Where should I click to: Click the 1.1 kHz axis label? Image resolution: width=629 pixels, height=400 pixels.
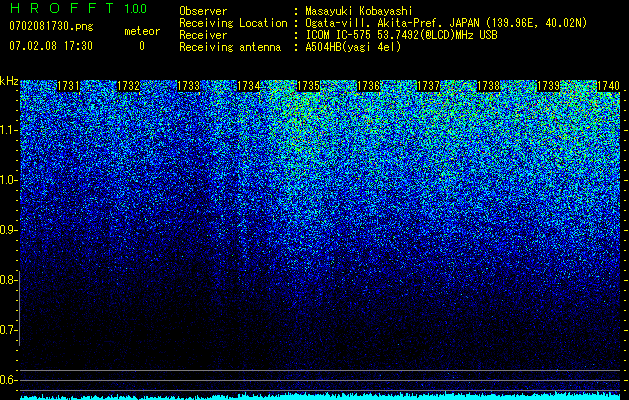click(8, 130)
